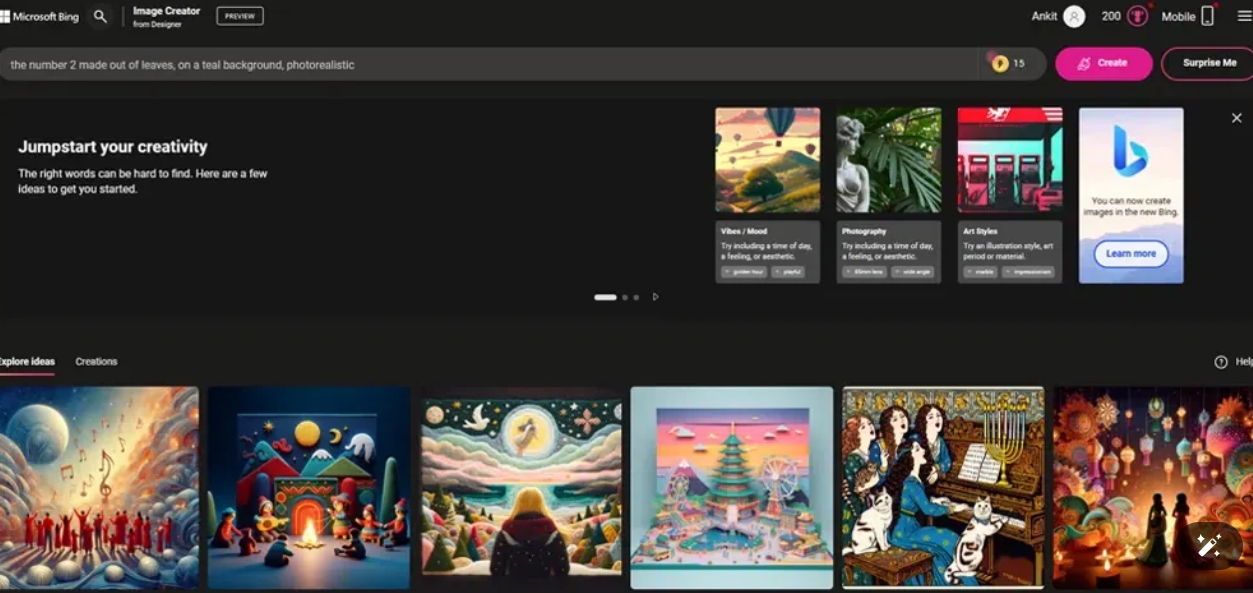Click Surprise Me
Screen dimensions: 1253x593
[1207, 63]
